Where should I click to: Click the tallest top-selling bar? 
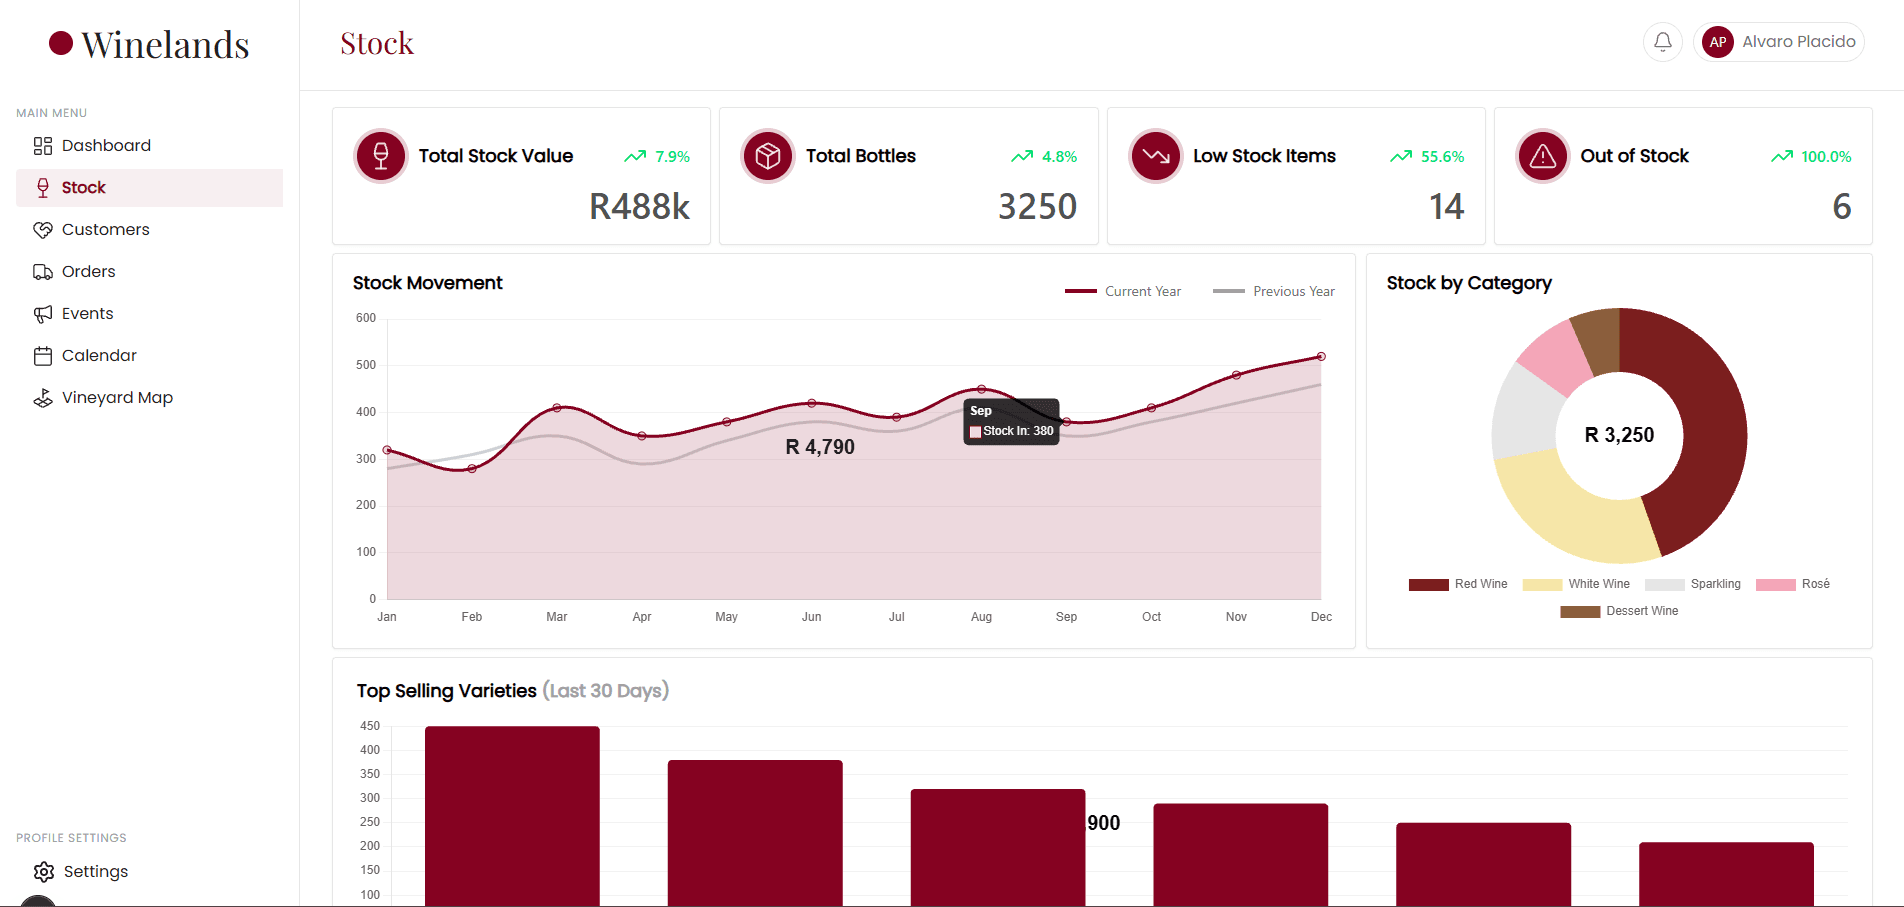(x=512, y=816)
